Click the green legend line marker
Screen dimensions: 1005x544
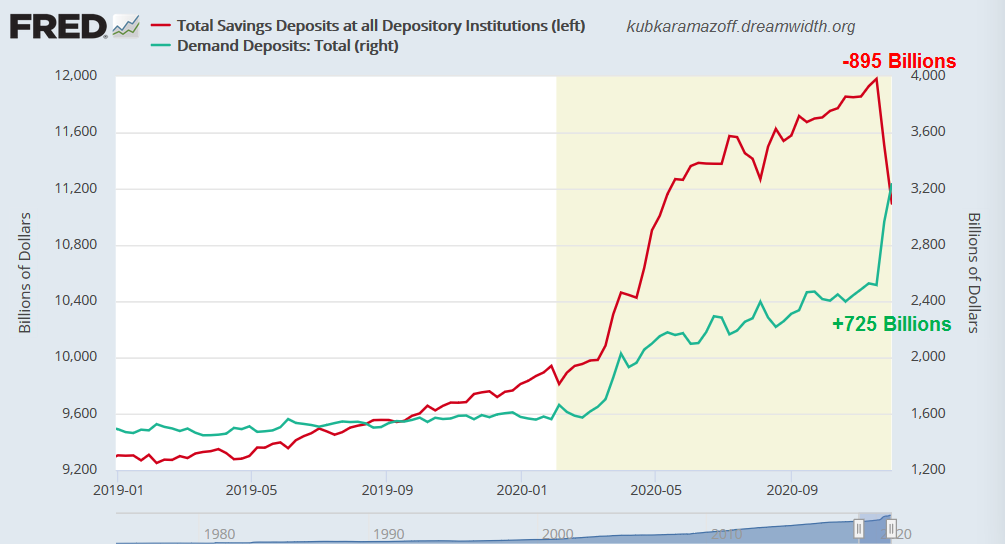tap(159, 45)
